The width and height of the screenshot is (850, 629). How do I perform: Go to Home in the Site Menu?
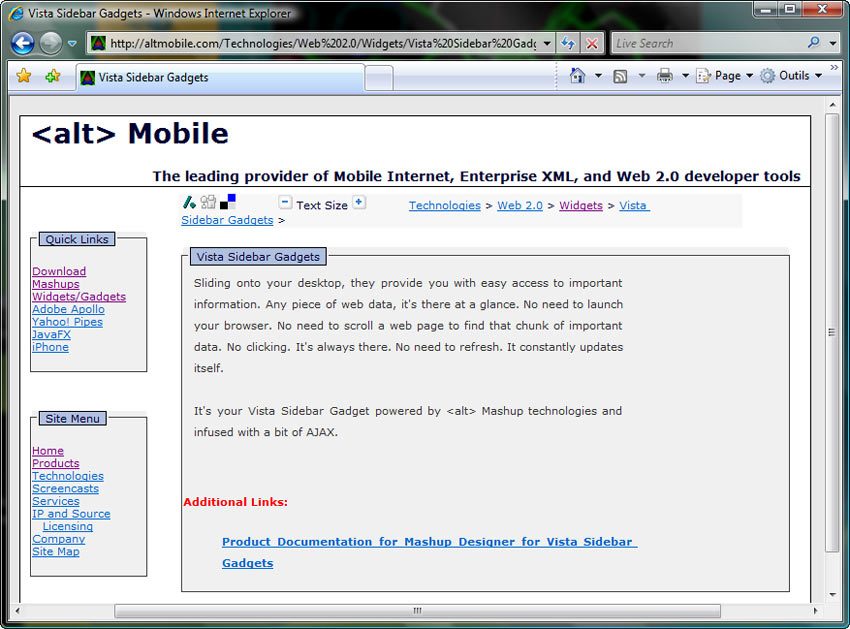[48, 451]
